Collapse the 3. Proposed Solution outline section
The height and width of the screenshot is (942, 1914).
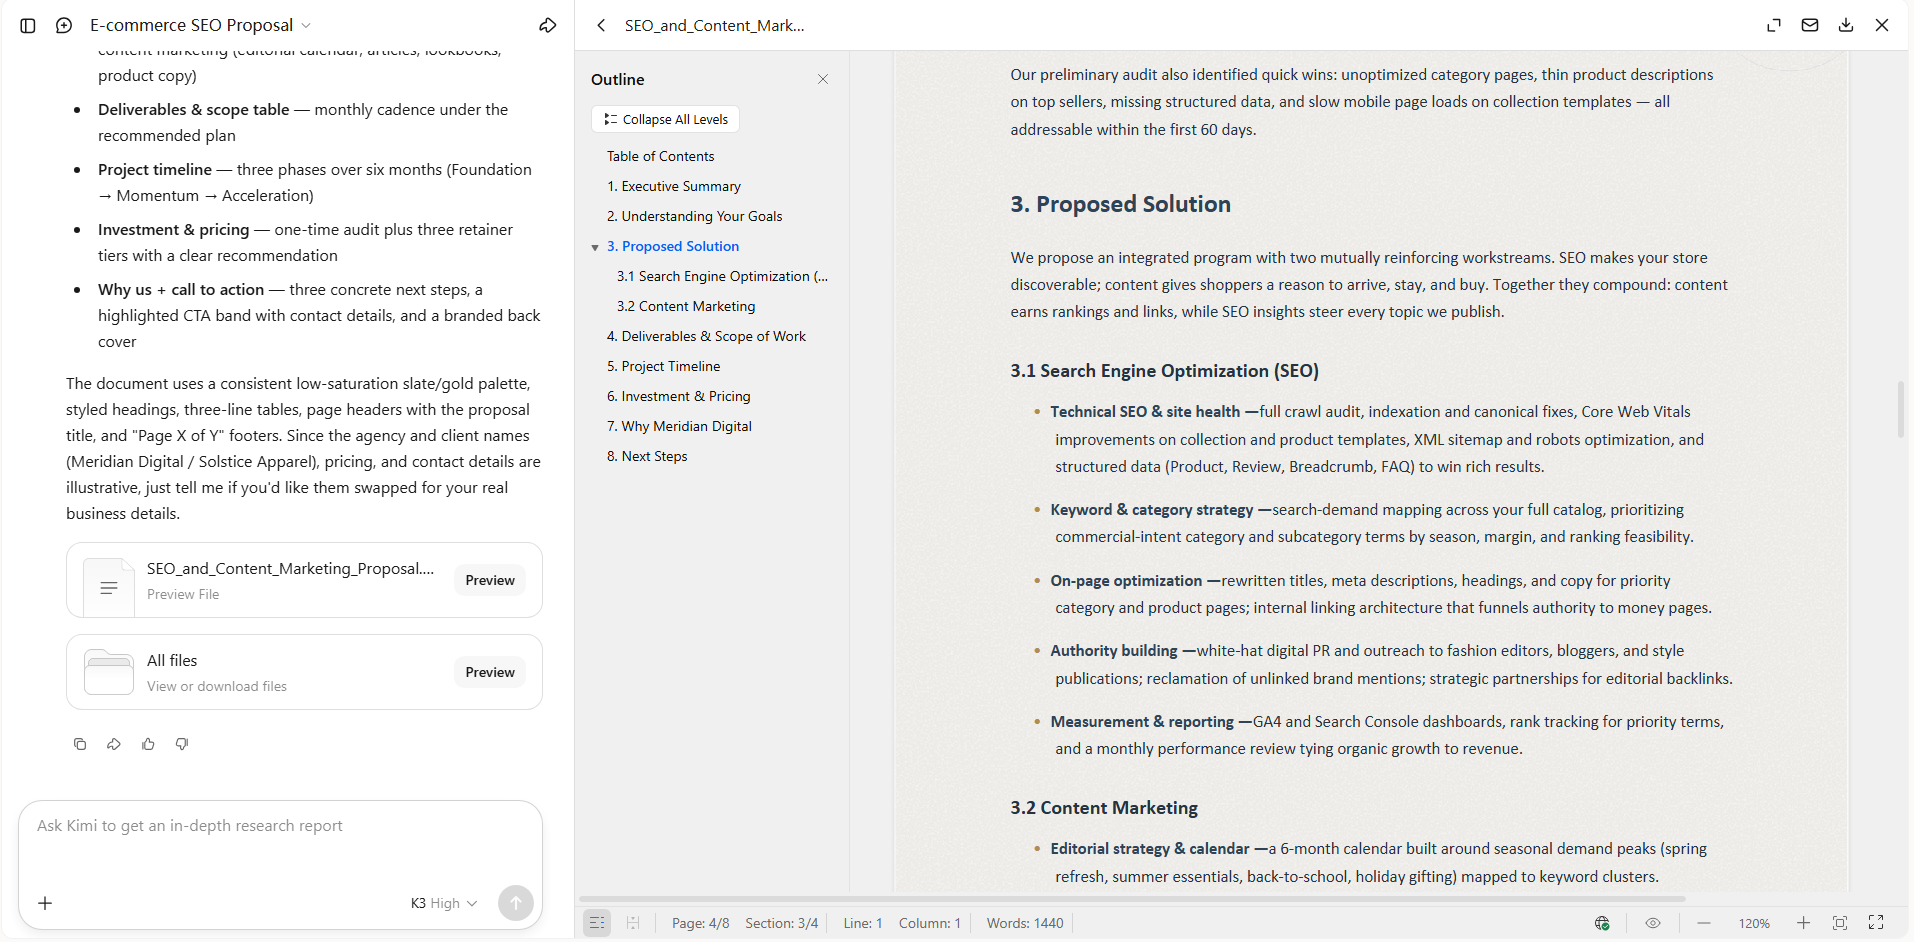[x=595, y=247]
